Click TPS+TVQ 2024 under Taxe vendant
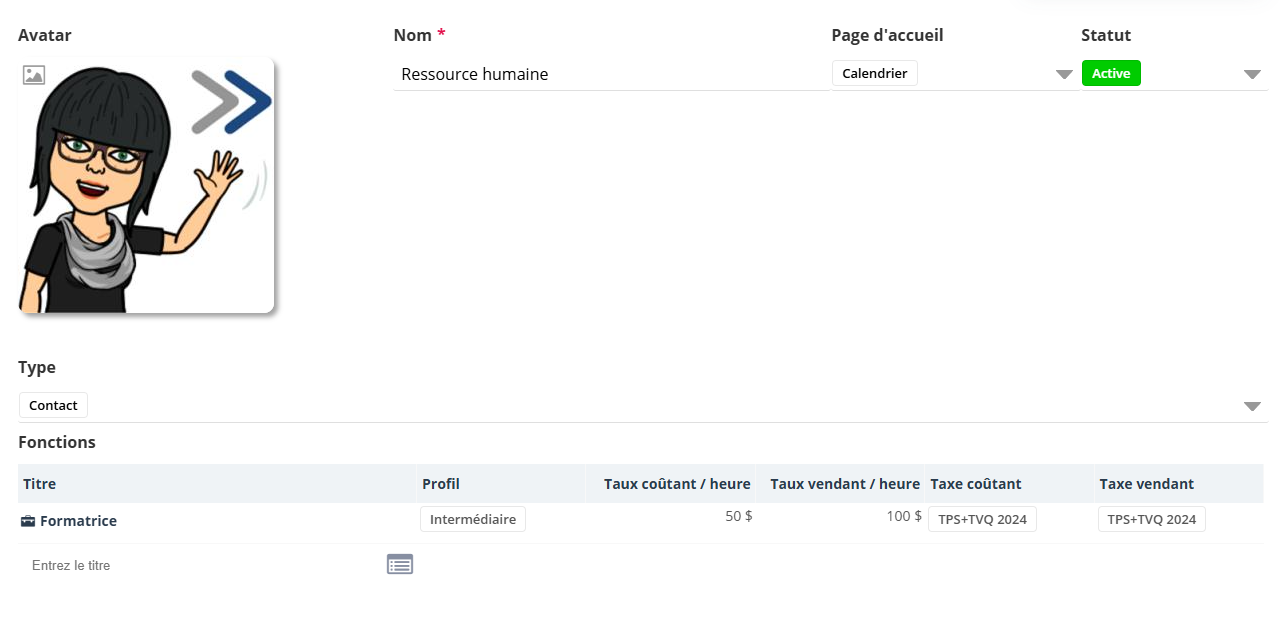This screenshot has width=1287, height=622. coord(1152,519)
